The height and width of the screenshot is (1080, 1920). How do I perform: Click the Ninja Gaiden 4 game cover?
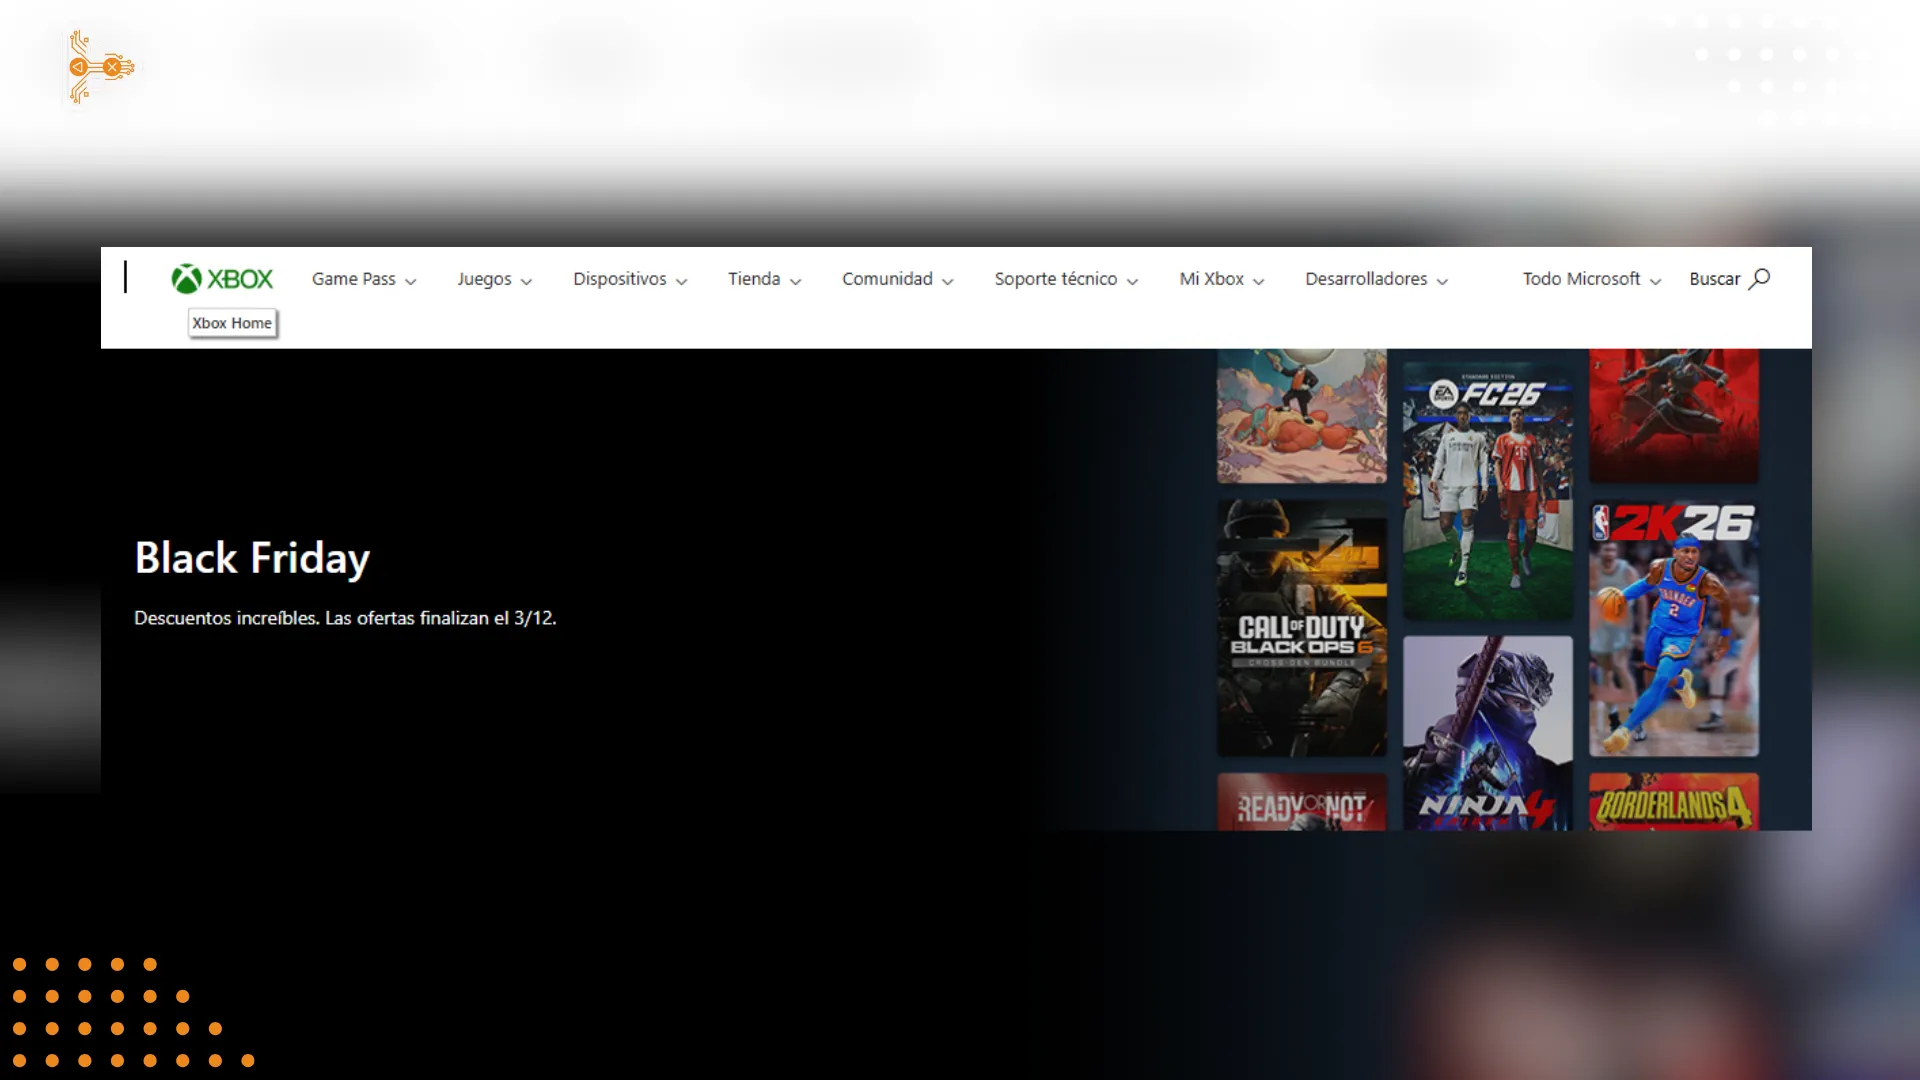coord(1487,733)
